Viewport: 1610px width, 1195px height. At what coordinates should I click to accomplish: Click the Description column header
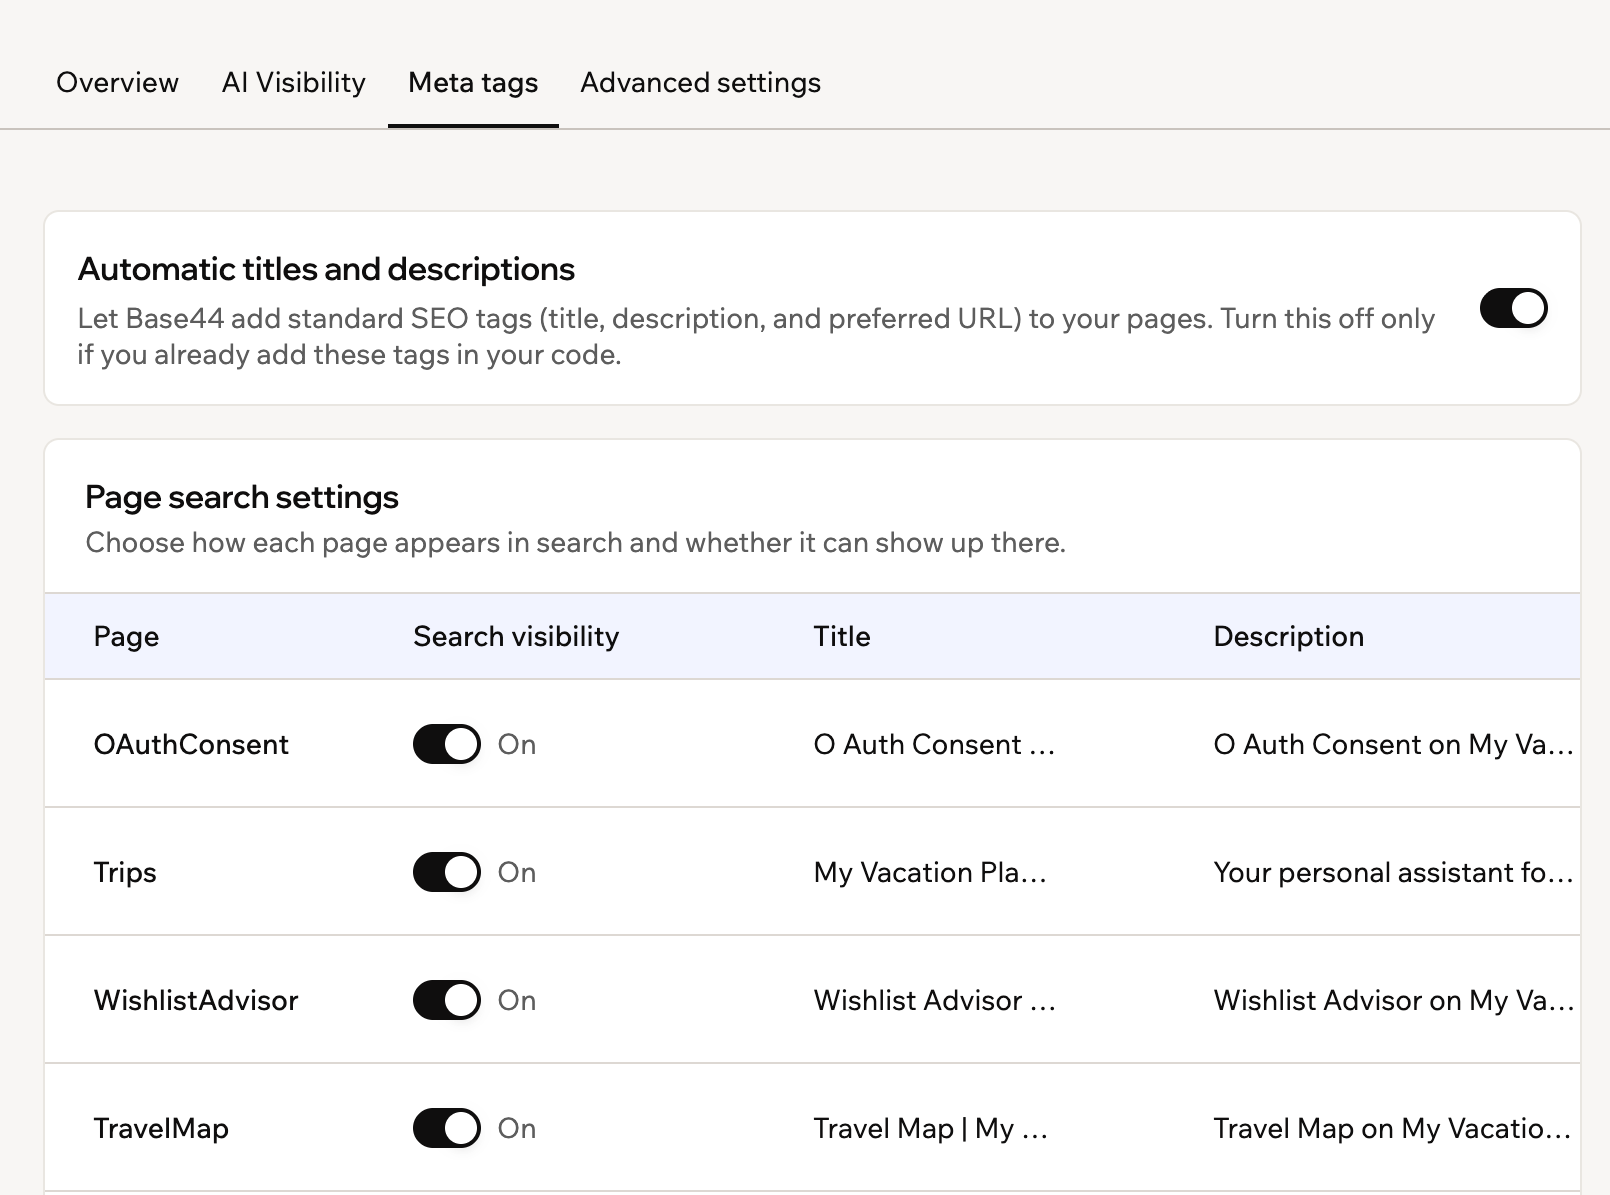[x=1288, y=636]
